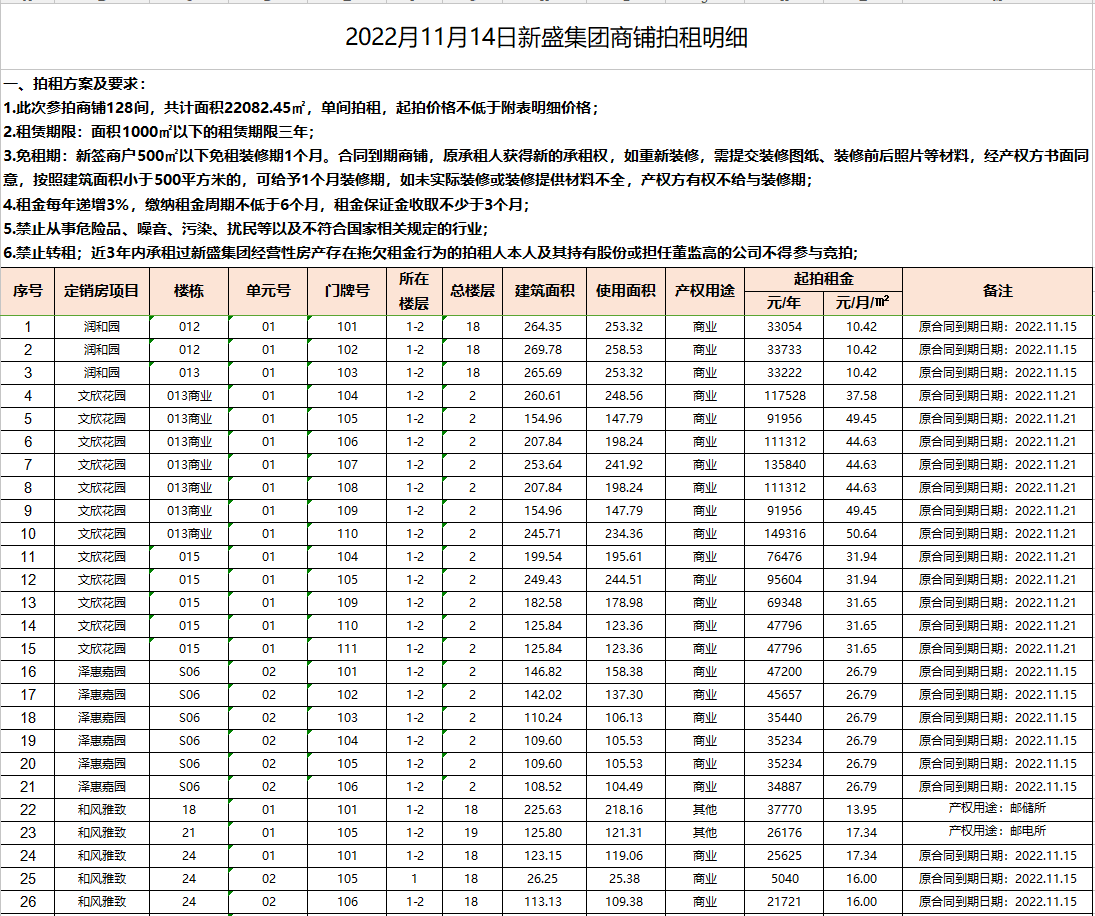
Task: Select the 定销房项目 header cell
Action: pyautogui.click(x=102, y=291)
